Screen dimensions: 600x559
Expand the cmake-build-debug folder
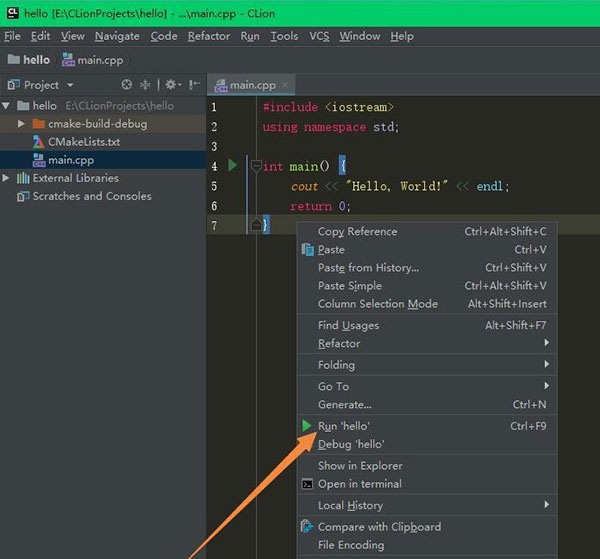tap(22, 124)
